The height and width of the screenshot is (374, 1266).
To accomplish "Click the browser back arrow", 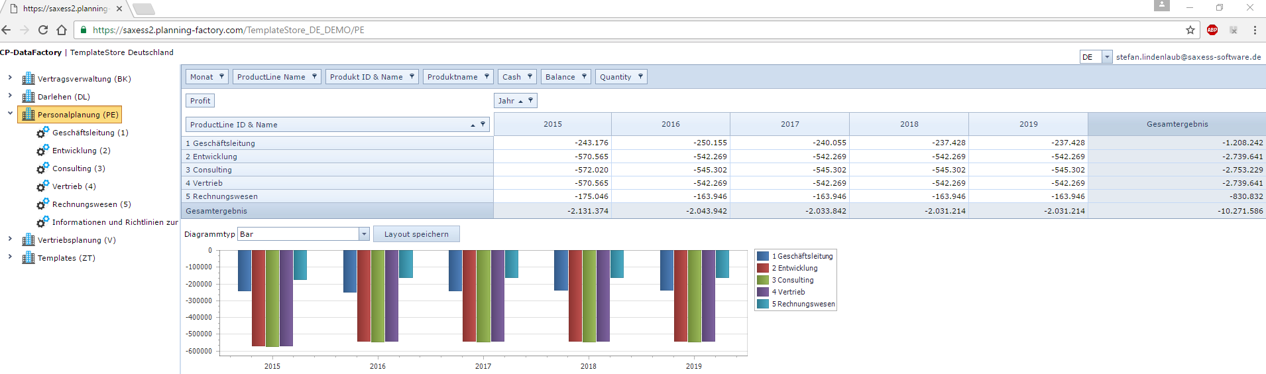I will (x=7, y=30).
